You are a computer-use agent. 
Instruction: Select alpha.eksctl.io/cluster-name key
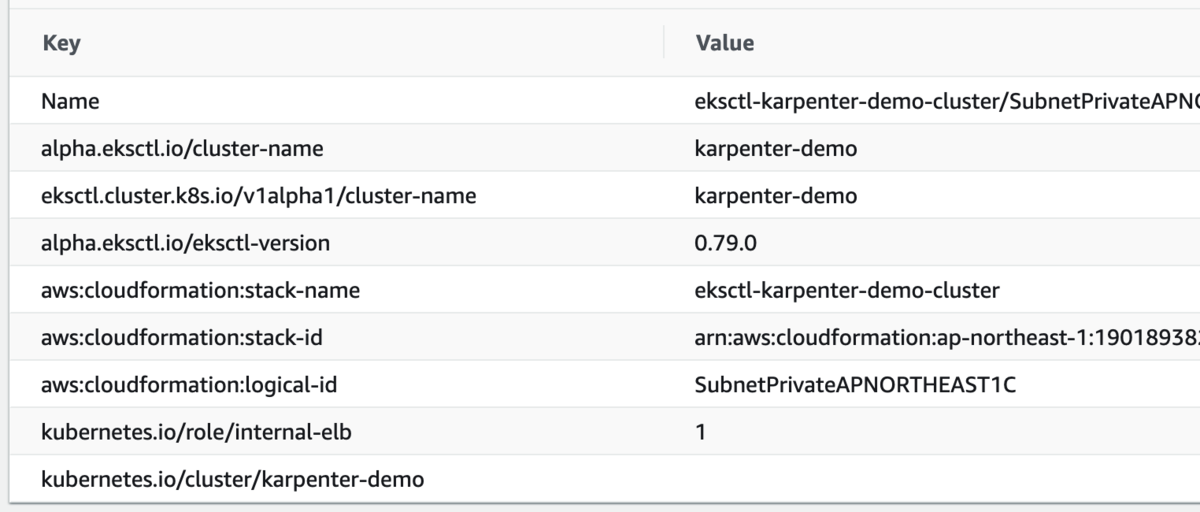182,149
